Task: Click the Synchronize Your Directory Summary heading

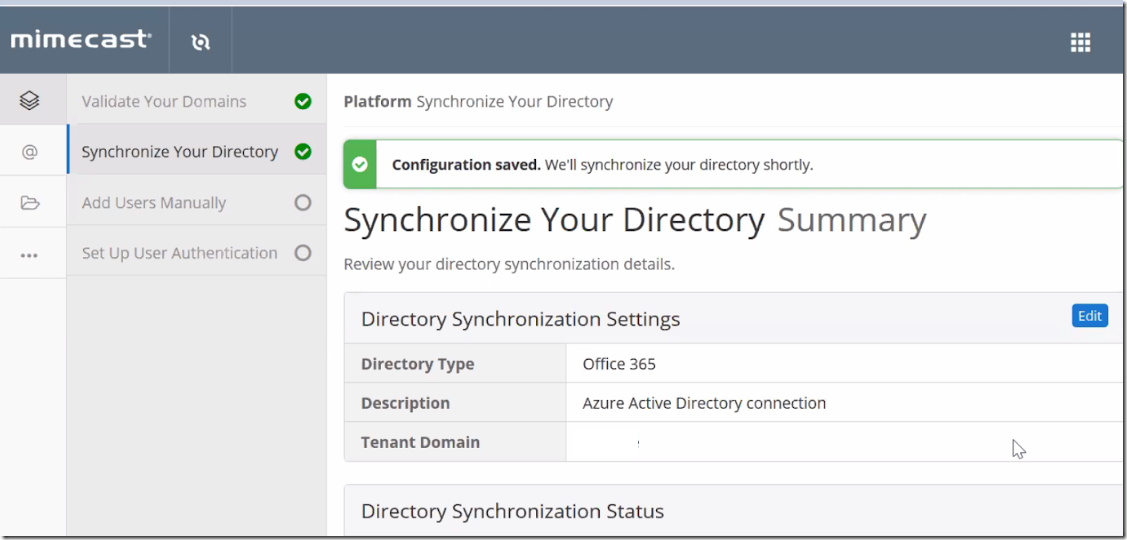Action: click(x=635, y=221)
